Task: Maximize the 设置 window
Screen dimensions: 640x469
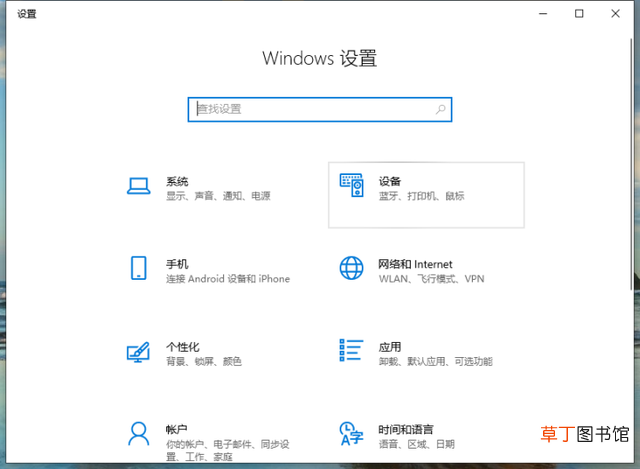Action: 579,14
